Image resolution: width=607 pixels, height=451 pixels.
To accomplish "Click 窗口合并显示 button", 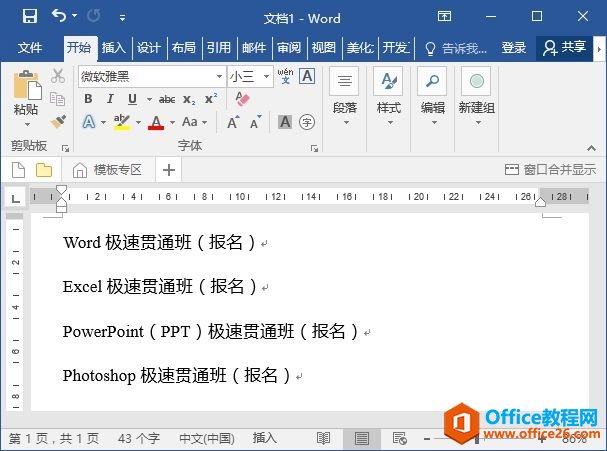I will [x=550, y=170].
